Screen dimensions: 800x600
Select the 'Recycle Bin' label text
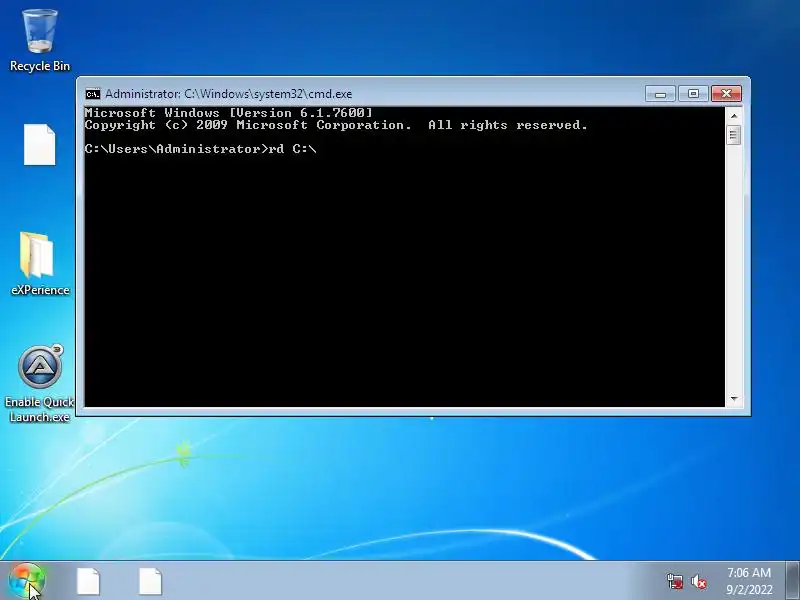pyautogui.click(x=40, y=66)
